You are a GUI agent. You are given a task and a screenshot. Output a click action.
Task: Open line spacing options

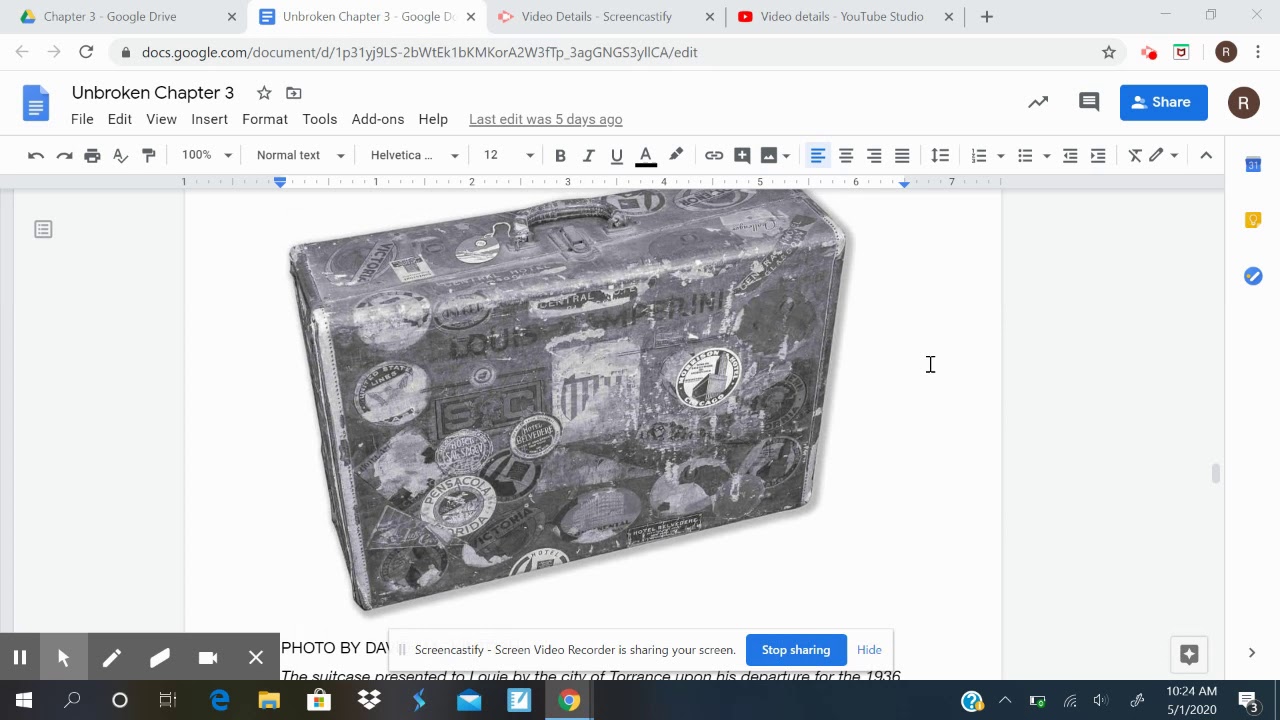click(940, 155)
